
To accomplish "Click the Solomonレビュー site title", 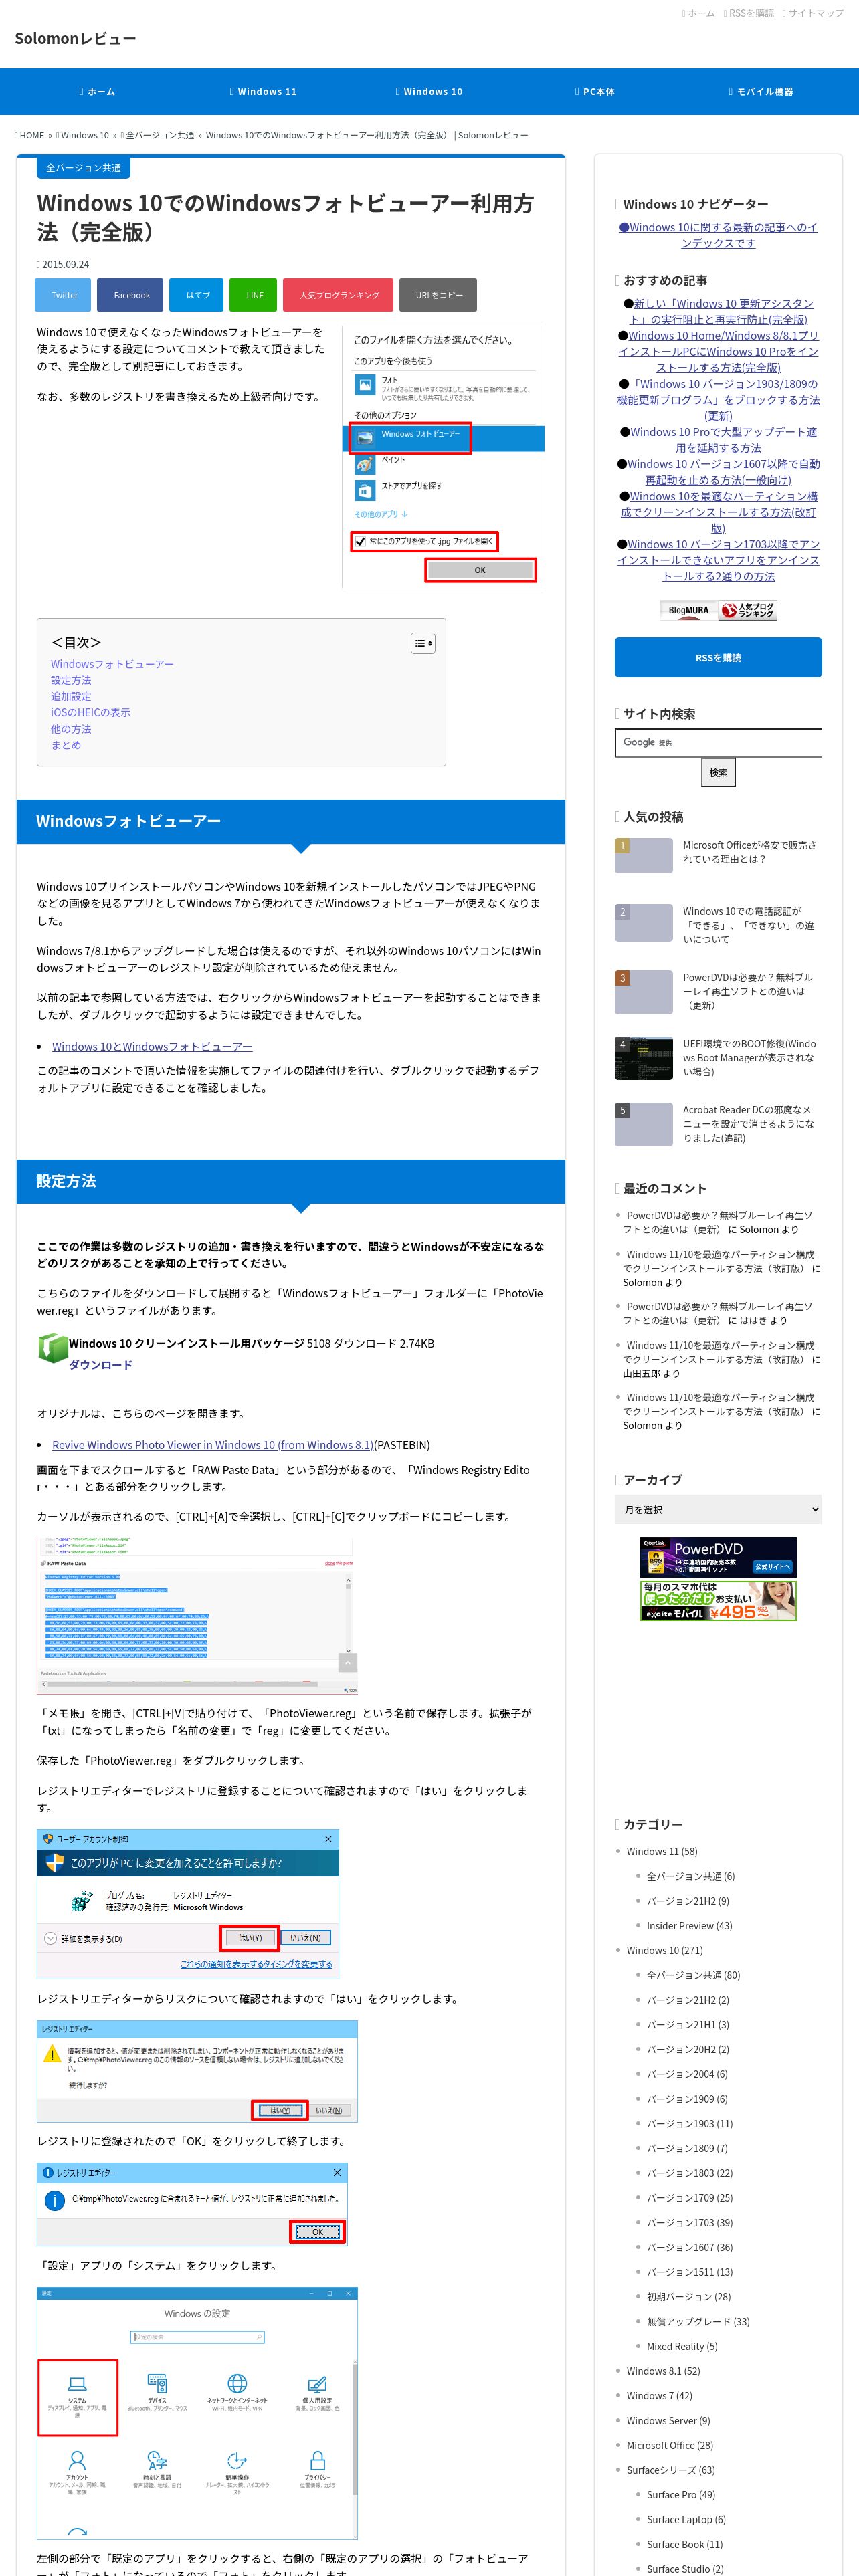I will click(x=75, y=38).
